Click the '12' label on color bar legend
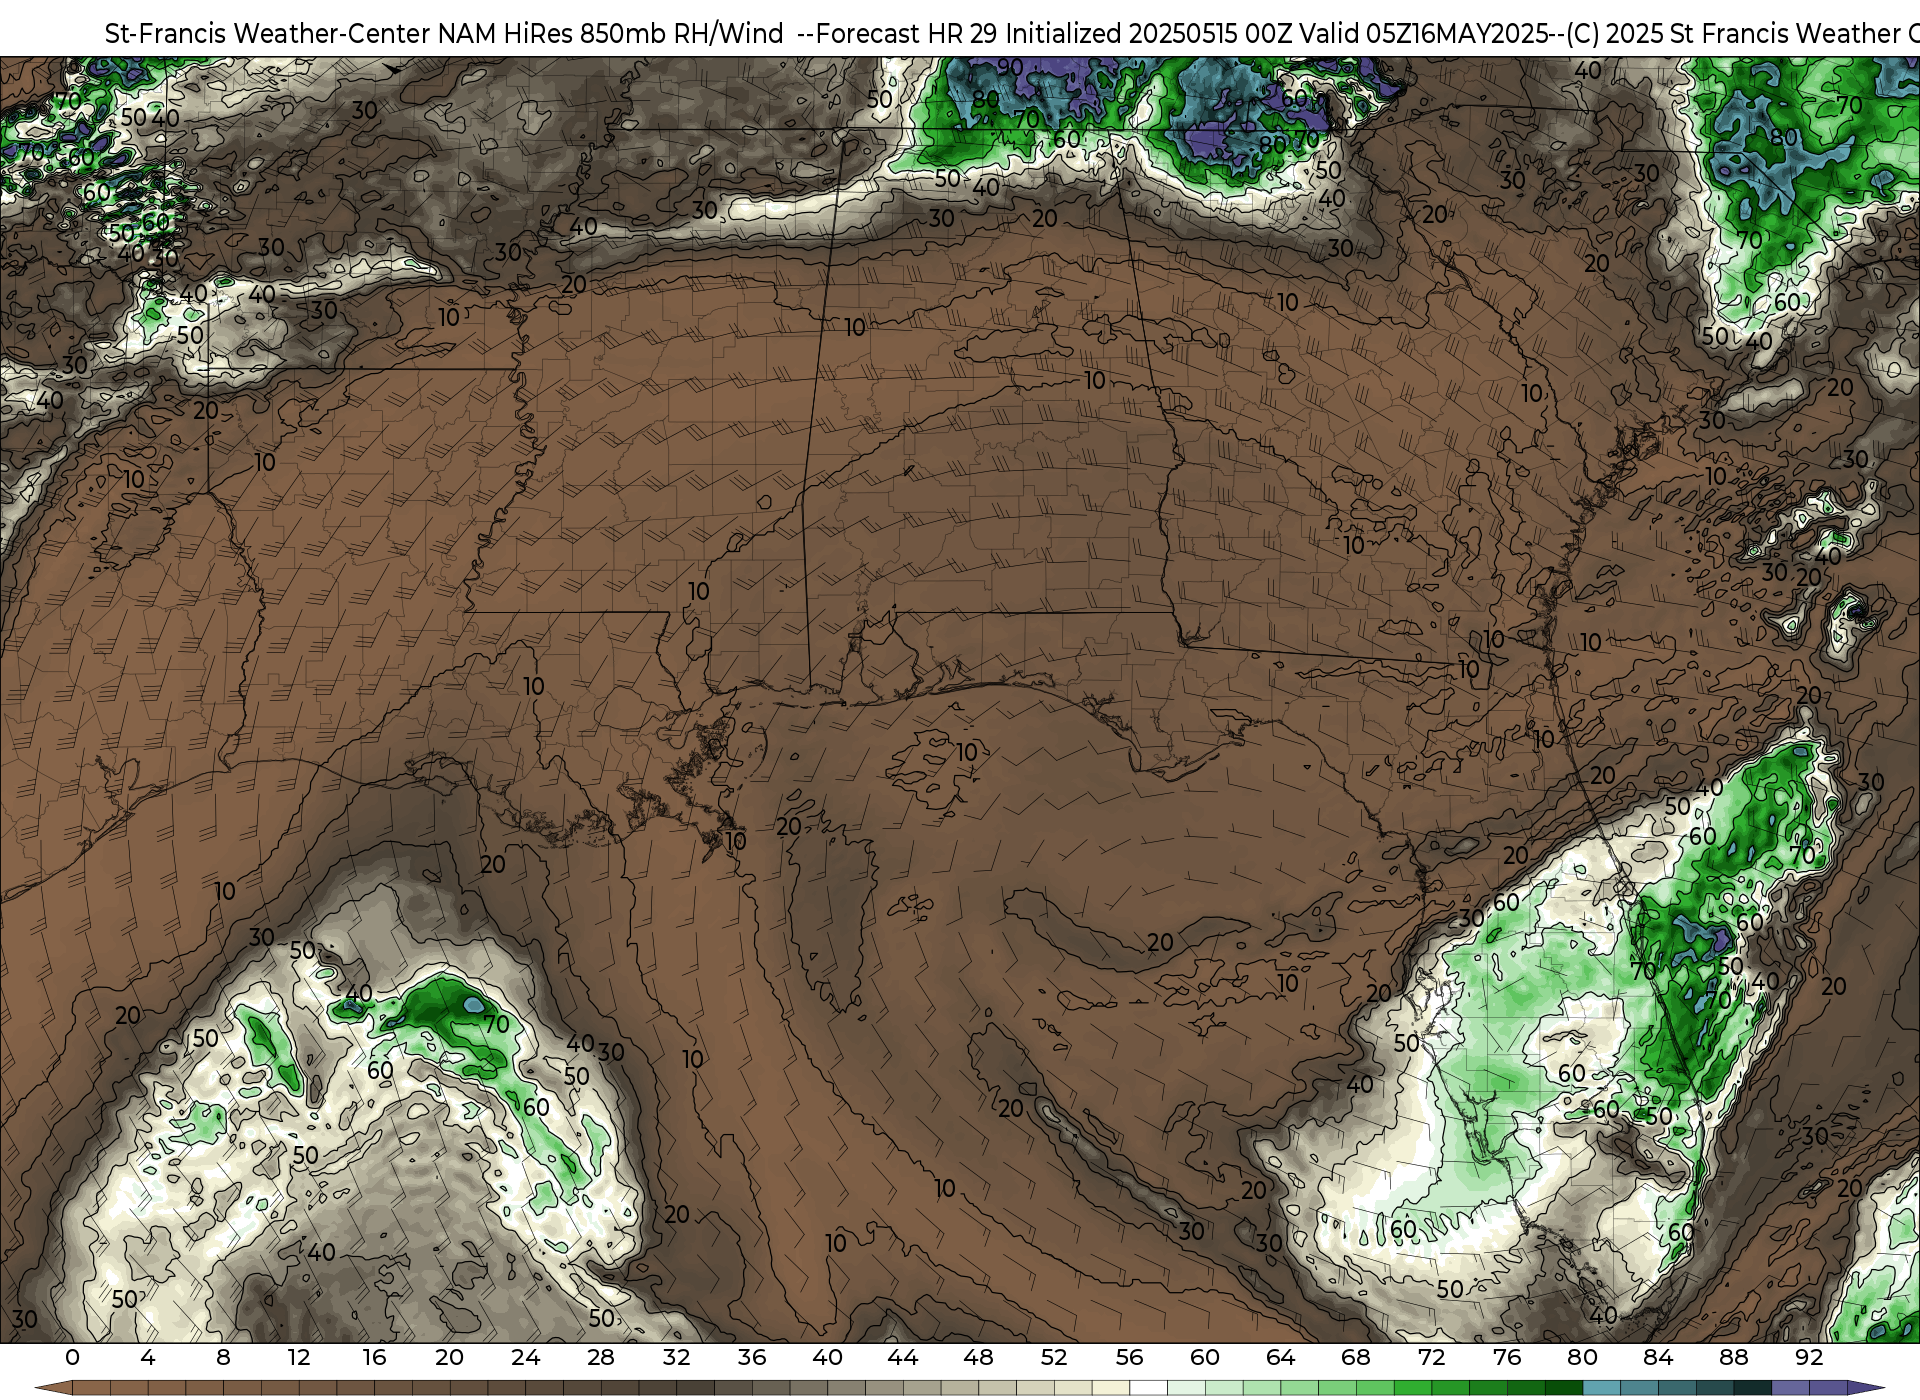Viewport: 1920px width, 1400px height. (299, 1358)
